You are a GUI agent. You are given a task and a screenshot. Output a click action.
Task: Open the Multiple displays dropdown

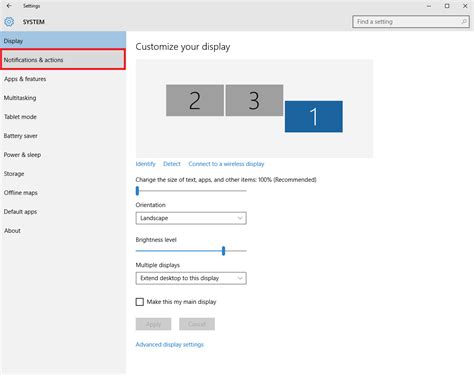pyautogui.click(x=191, y=278)
